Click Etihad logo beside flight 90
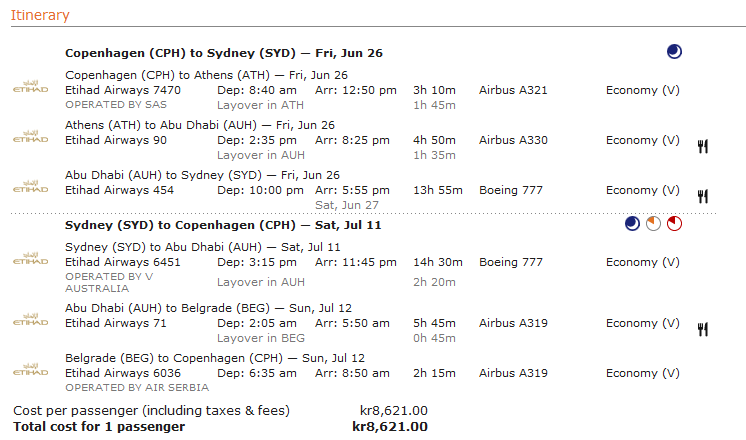The width and height of the screenshot is (746, 440). tap(30, 137)
